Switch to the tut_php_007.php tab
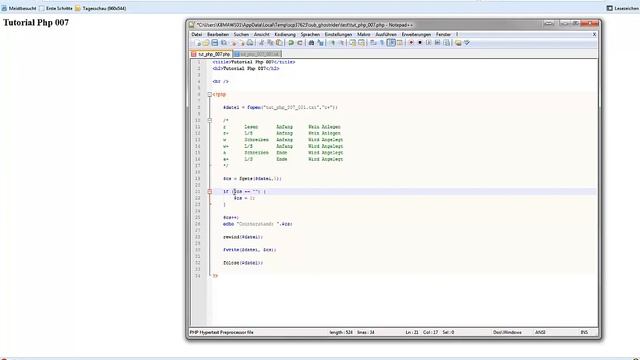 [x=211, y=54]
